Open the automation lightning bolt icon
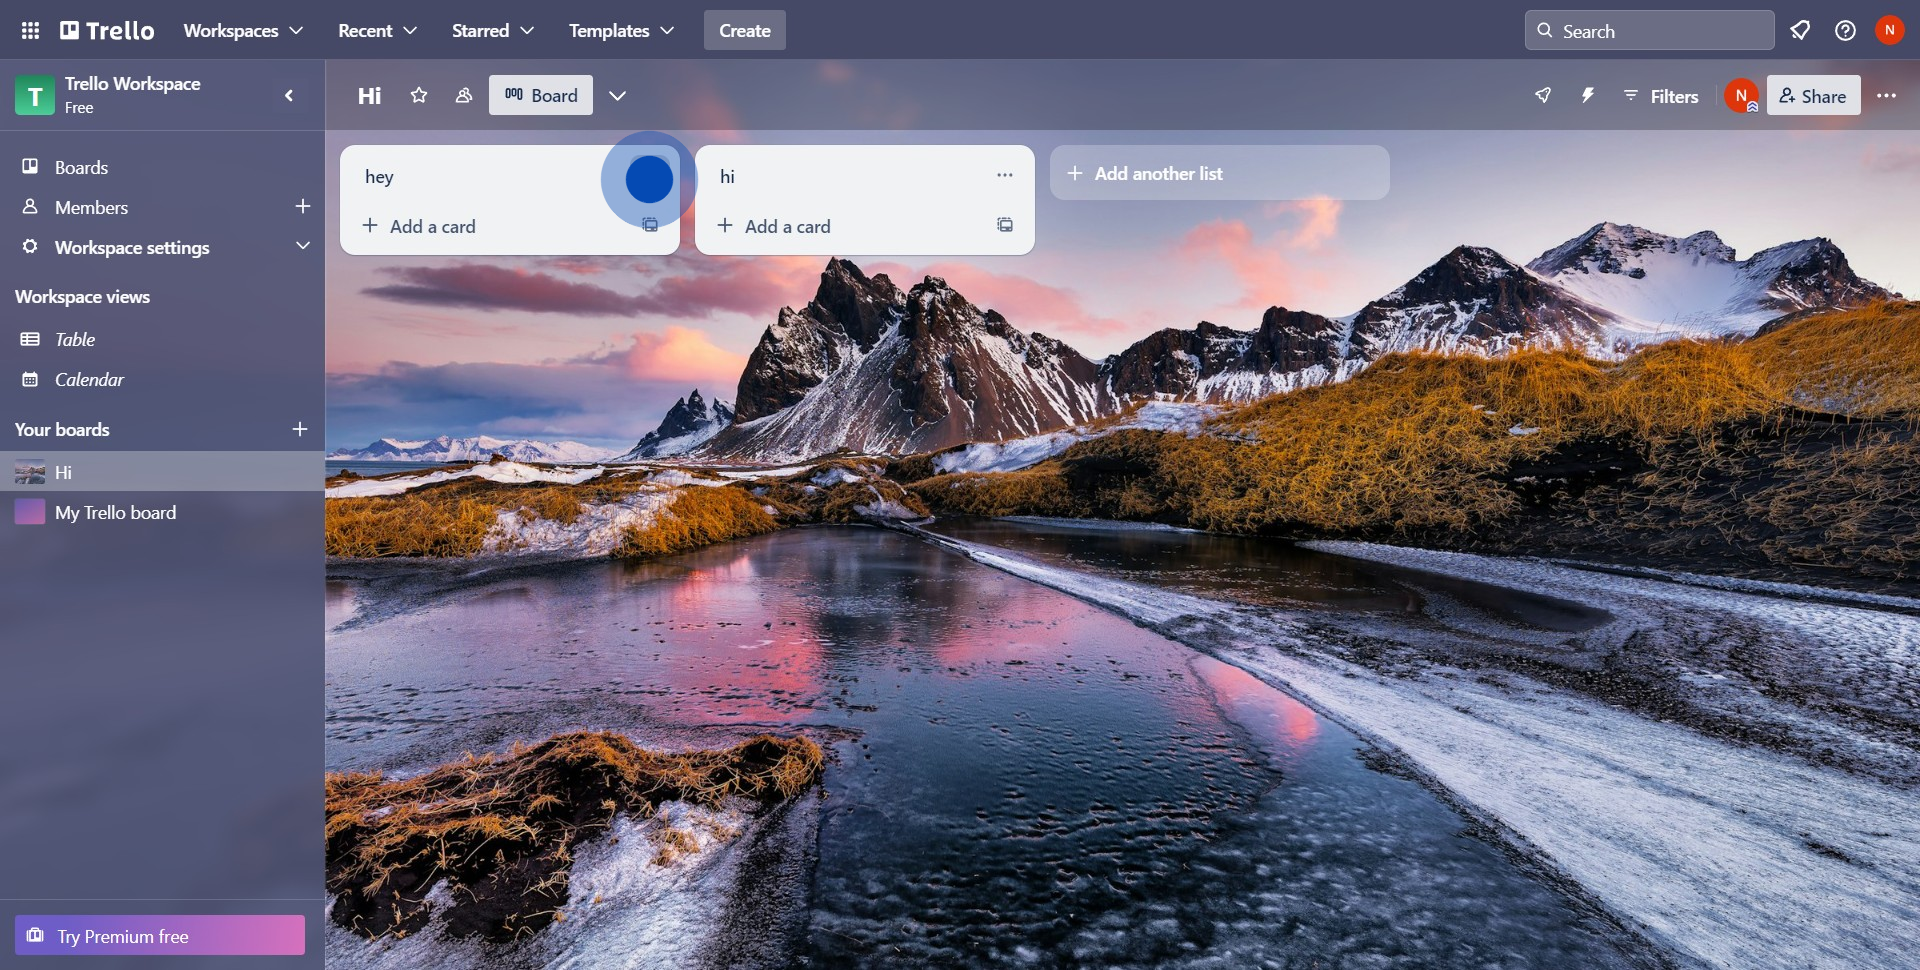Screen dimensions: 1920x970 click(1588, 95)
